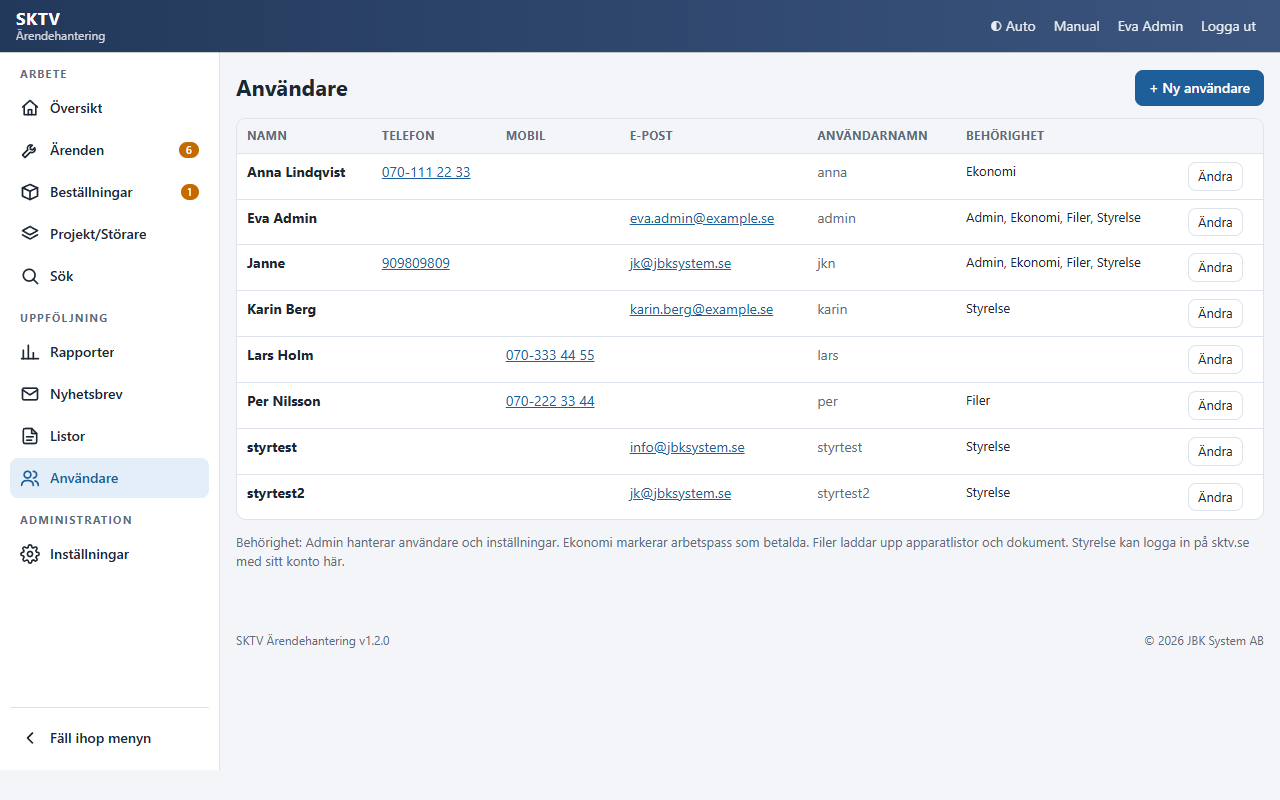Edit Per Nilsson with Ändra
The image size is (1280, 800).
[1215, 405]
